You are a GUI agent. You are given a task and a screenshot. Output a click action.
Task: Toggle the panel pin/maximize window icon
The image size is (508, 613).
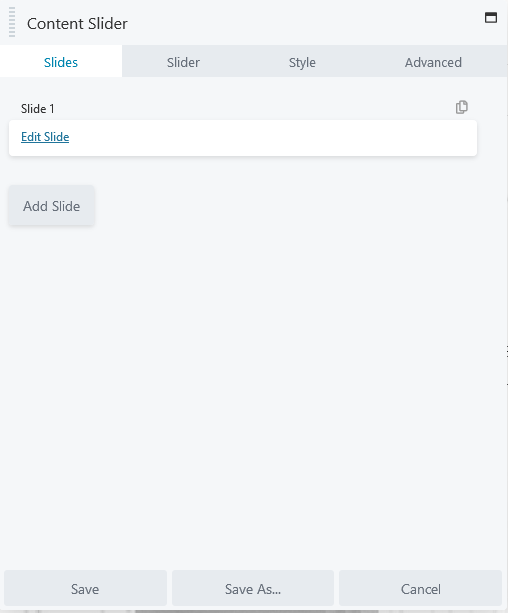pos(491,18)
